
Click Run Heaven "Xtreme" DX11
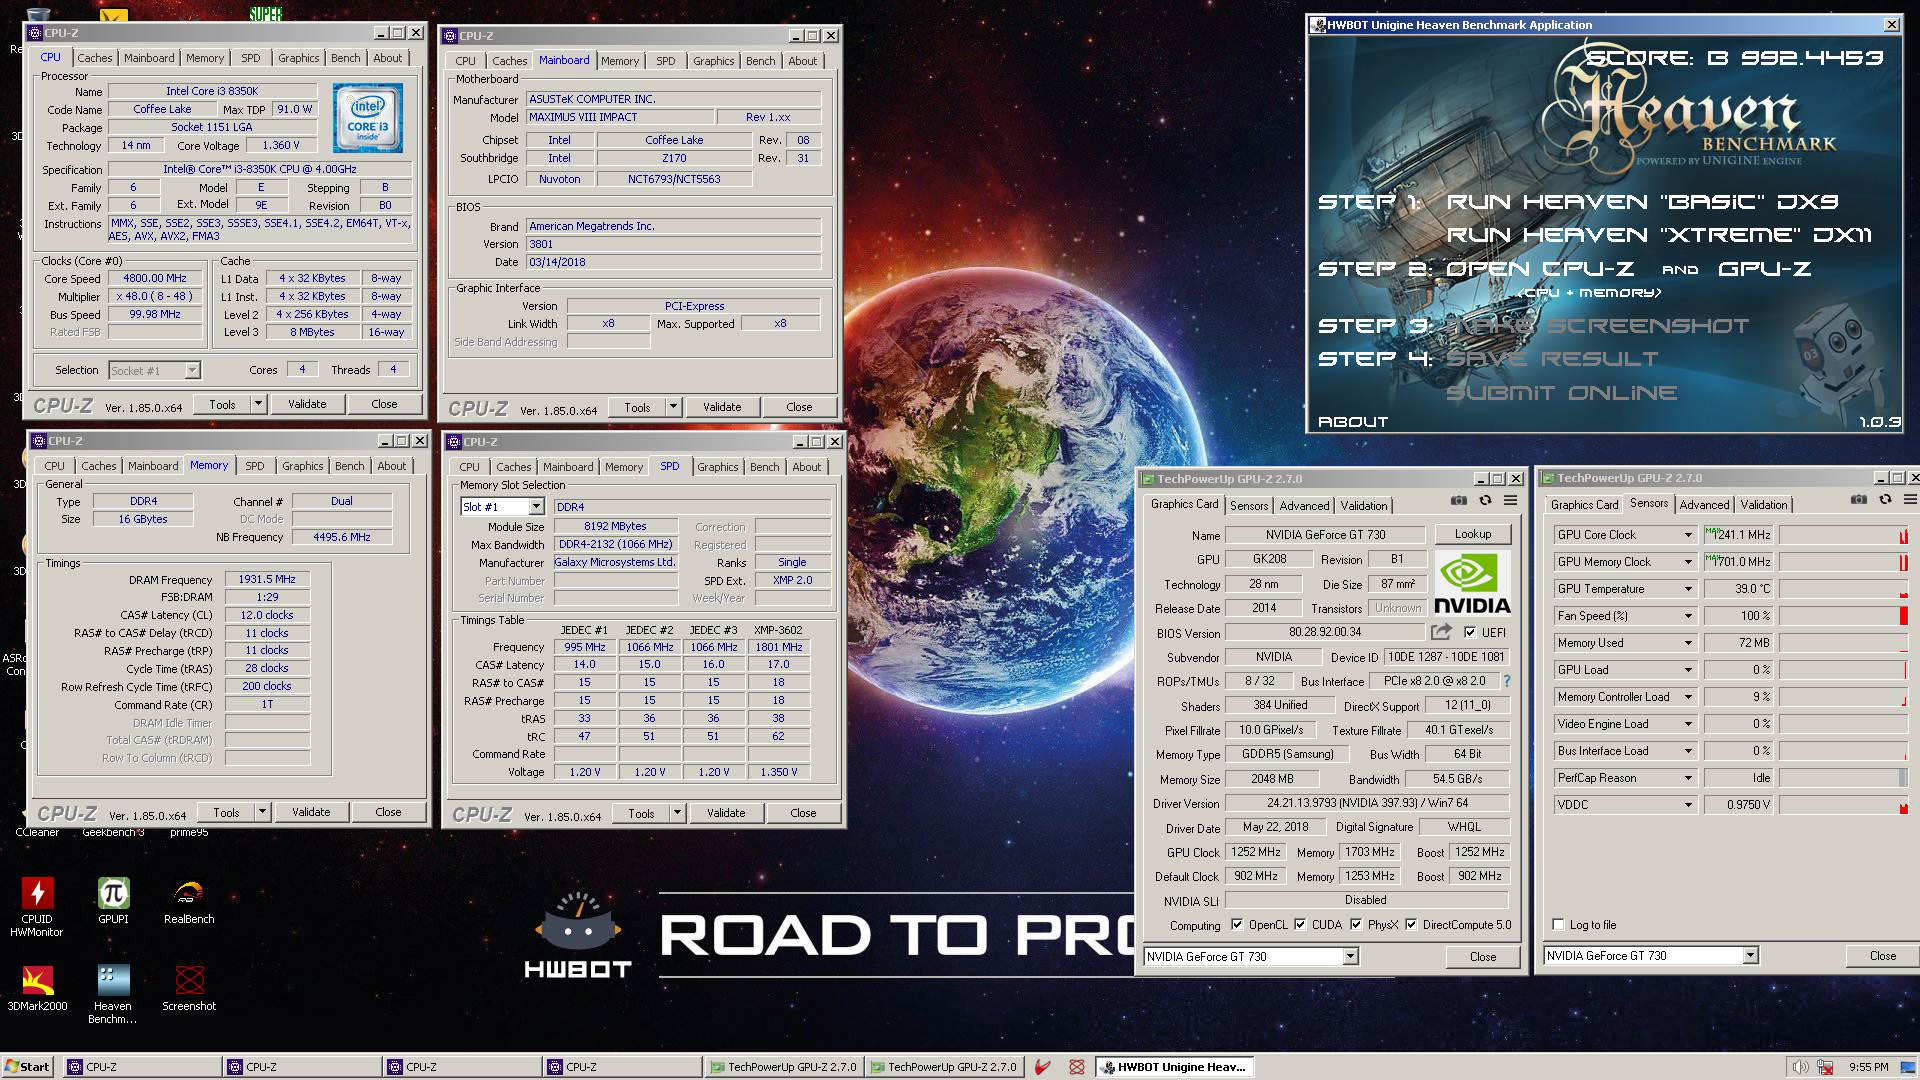pyautogui.click(x=1659, y=235)
